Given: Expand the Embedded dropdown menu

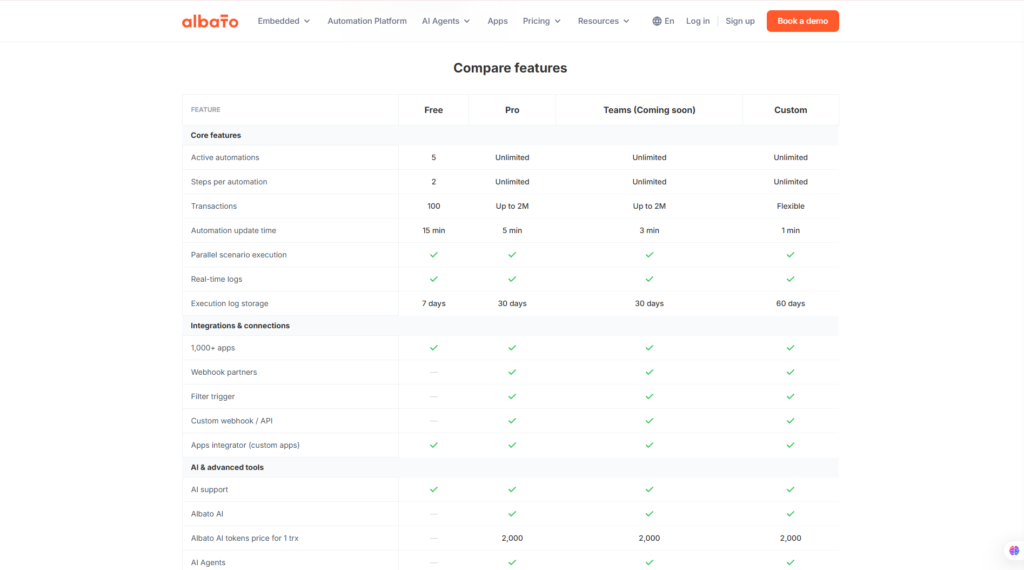Looking at the screenshot, I should 283,21.
